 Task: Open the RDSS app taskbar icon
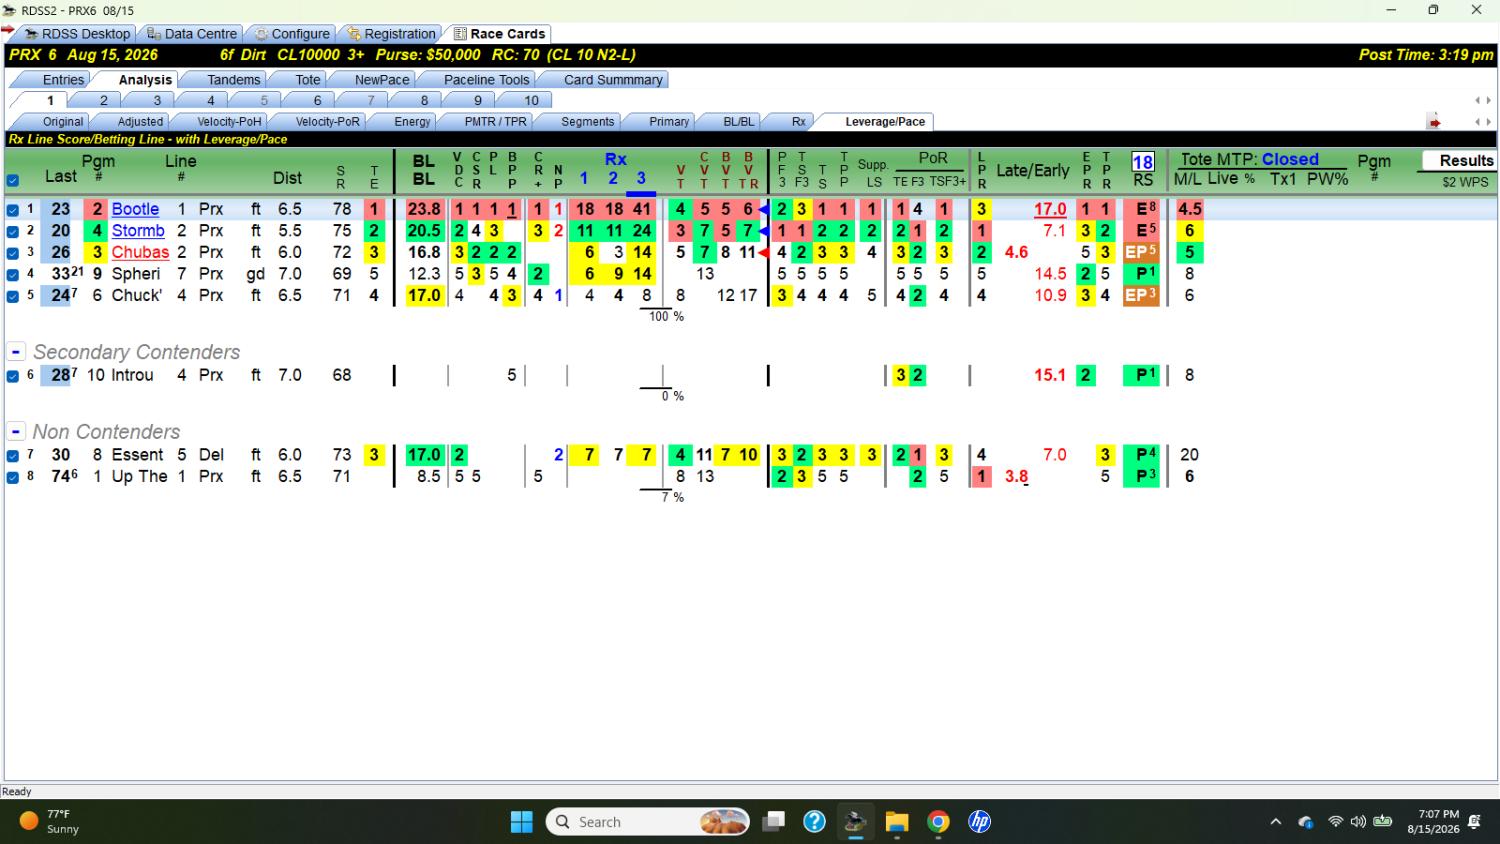pos(855,822)
